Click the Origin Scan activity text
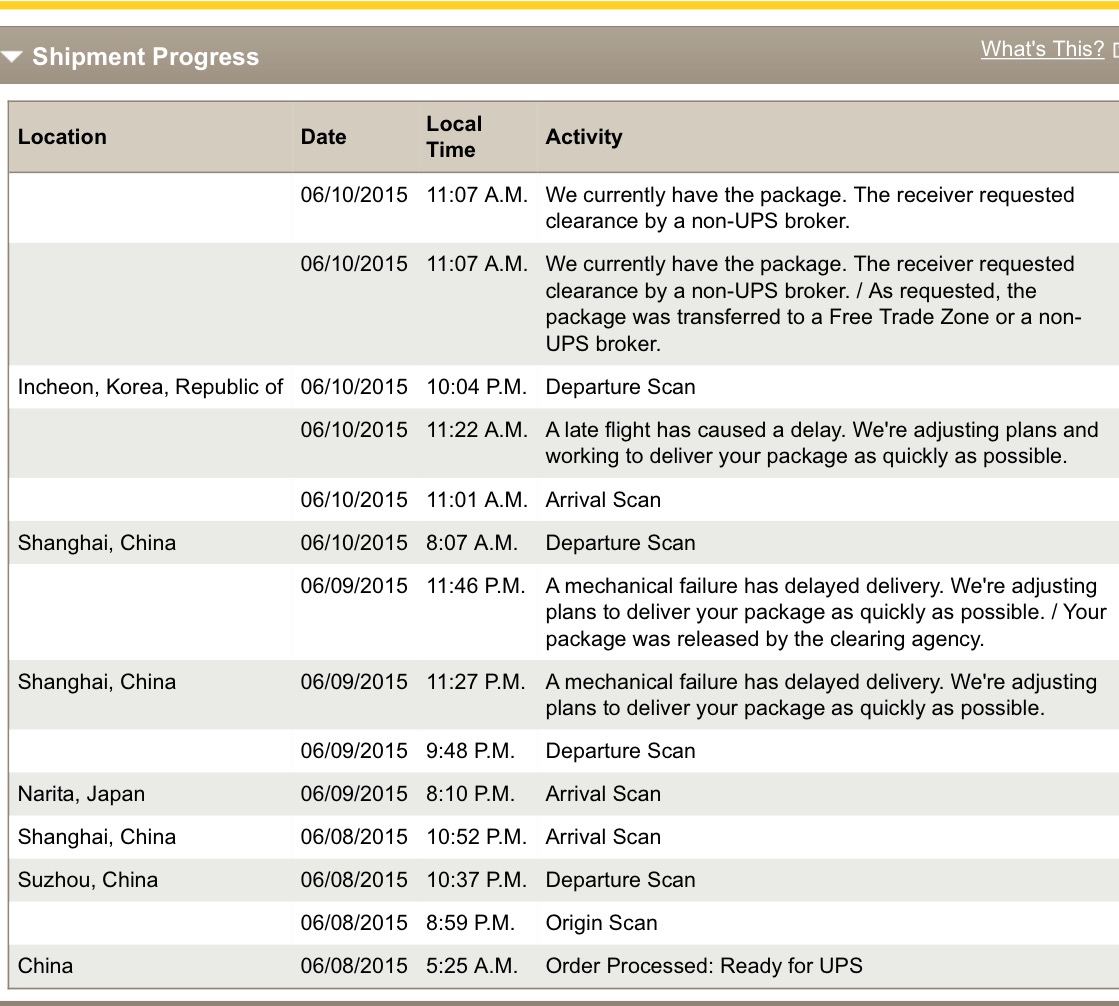1119x1006 pixels. 601,923
